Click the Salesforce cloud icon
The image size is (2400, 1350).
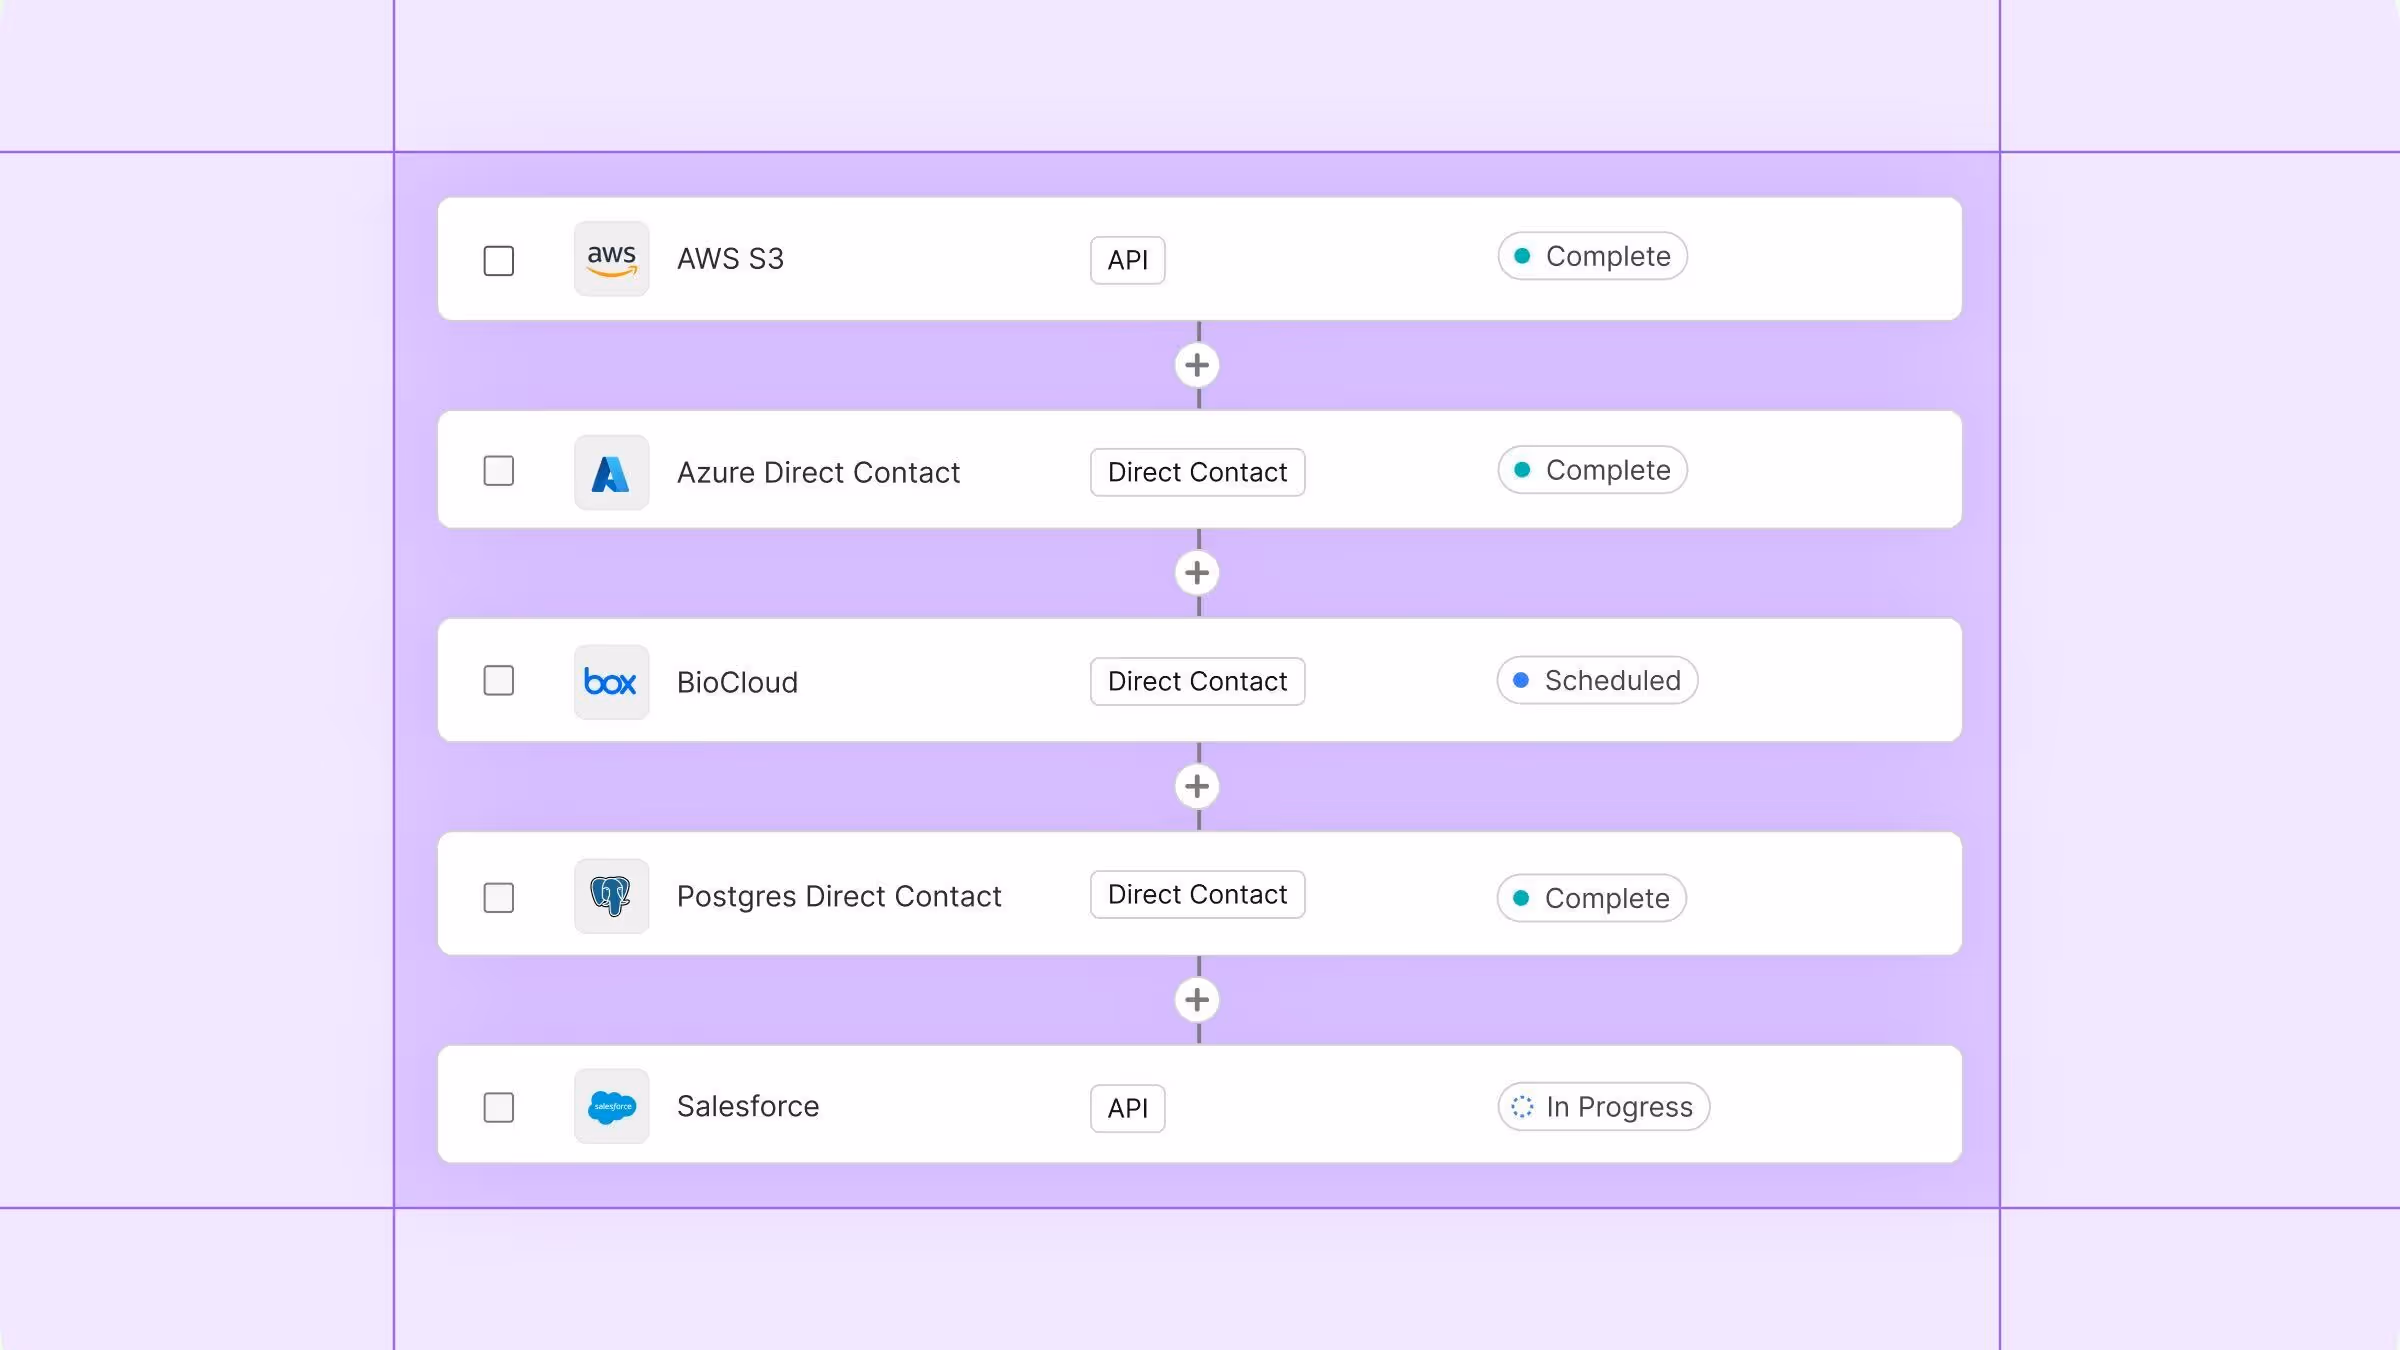[611, 1106]
